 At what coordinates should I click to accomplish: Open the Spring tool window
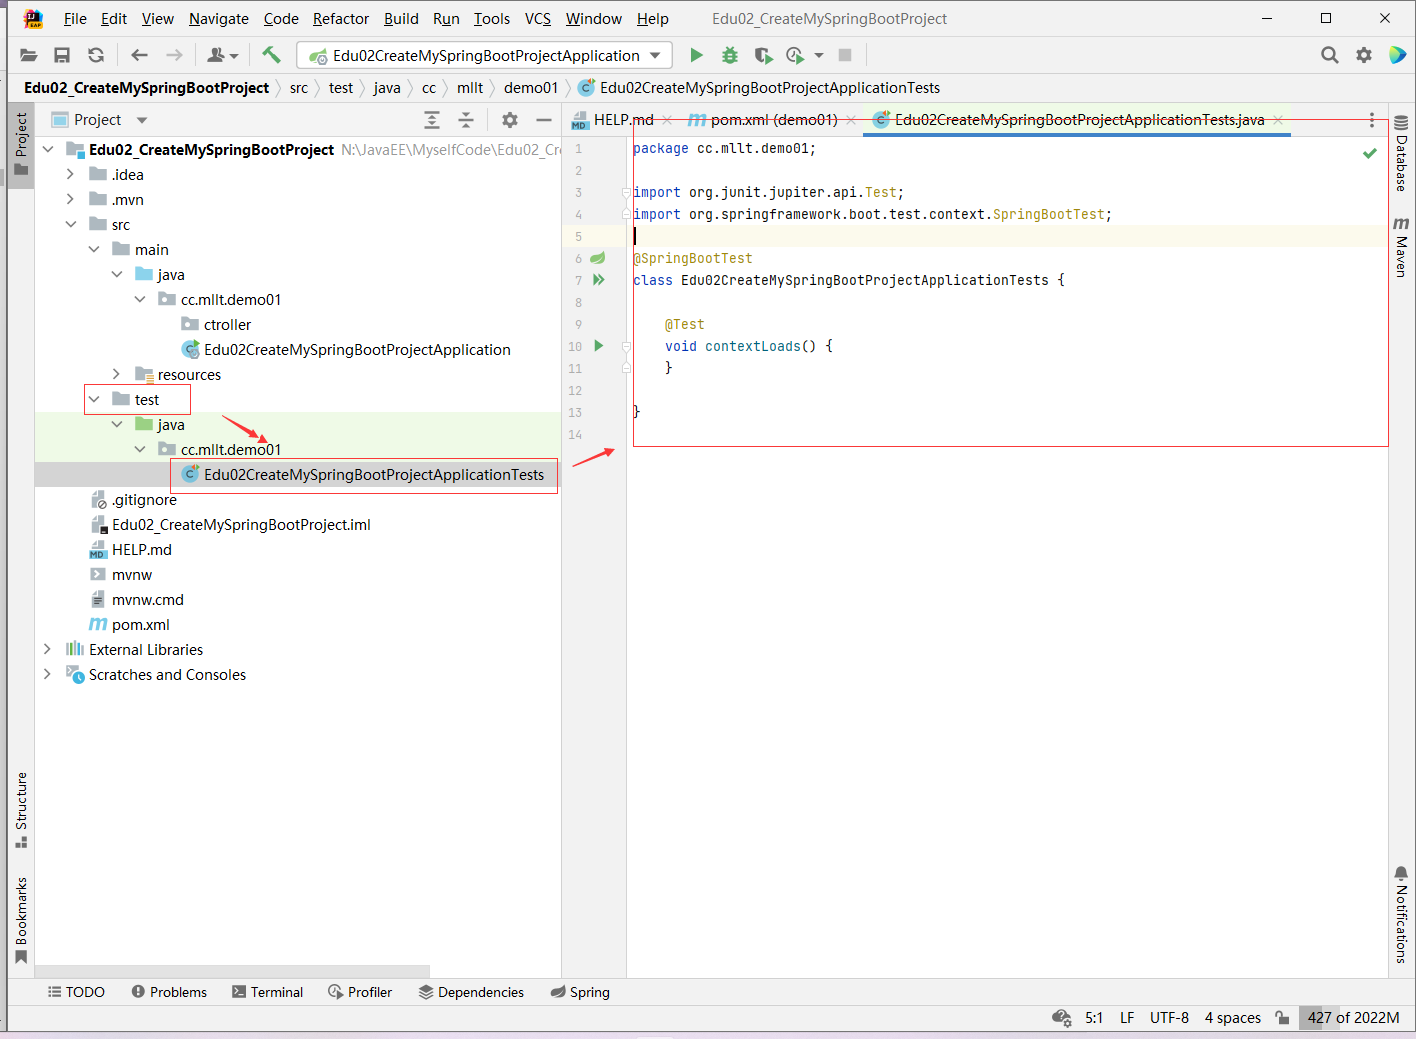click(580, 992)
